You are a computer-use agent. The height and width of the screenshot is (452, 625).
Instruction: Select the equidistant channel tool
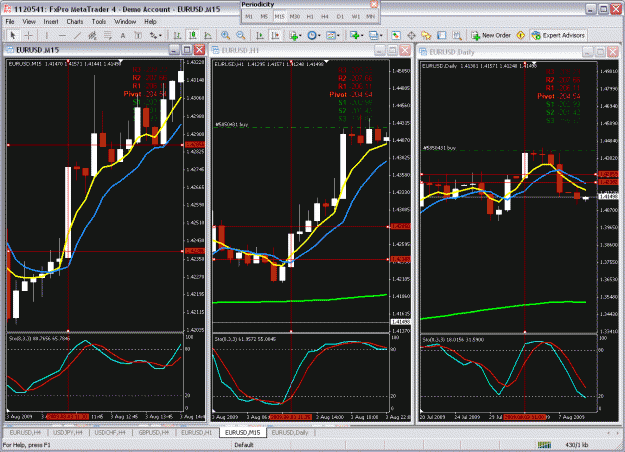(92, 35)
